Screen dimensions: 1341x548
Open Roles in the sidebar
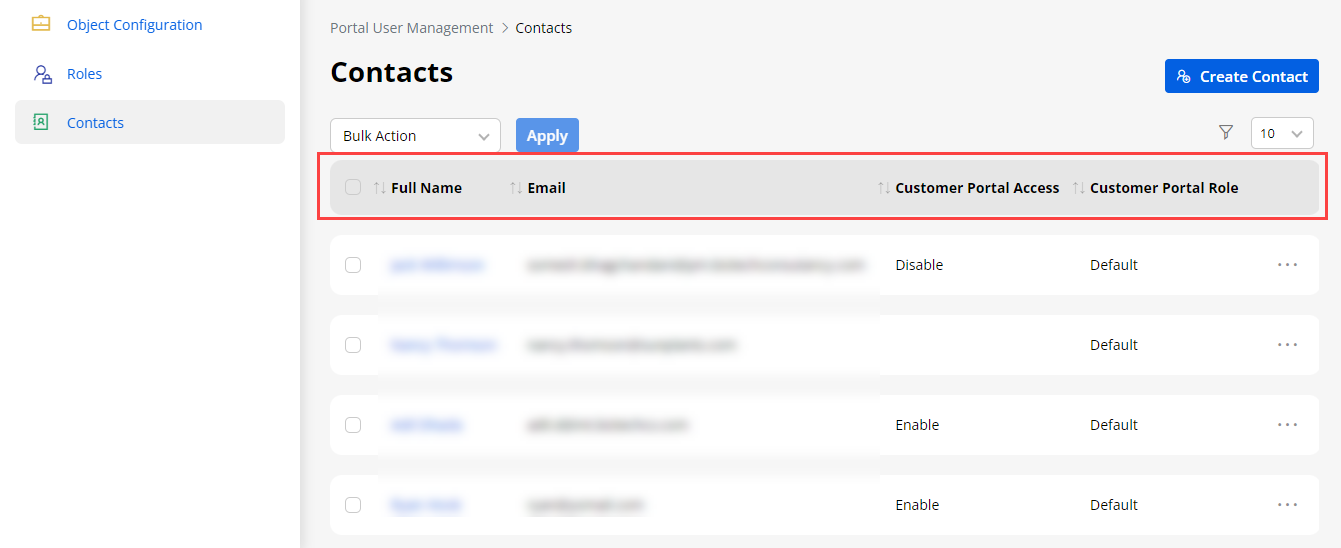click(84, 74)
